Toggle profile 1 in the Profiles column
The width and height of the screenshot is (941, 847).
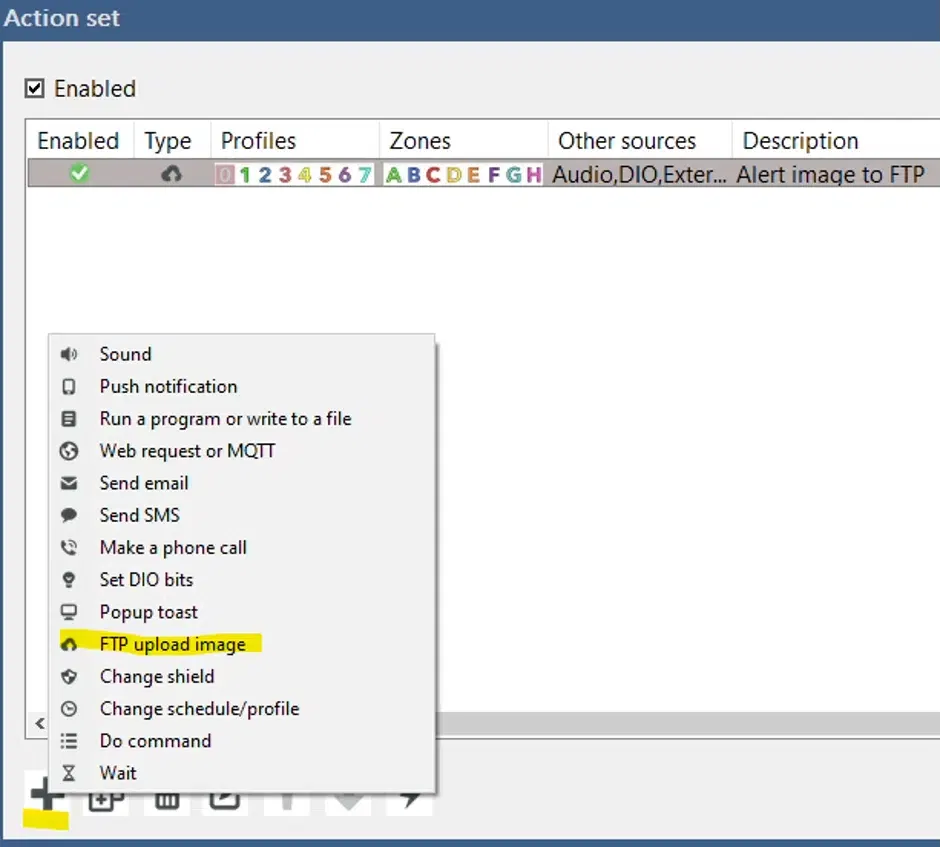point(245,175)
